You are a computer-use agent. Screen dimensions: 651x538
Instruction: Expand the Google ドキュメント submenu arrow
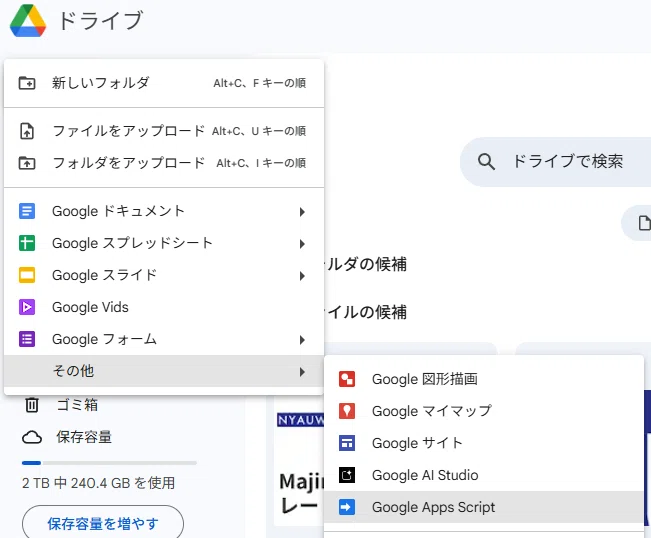[x=302, y=212]
